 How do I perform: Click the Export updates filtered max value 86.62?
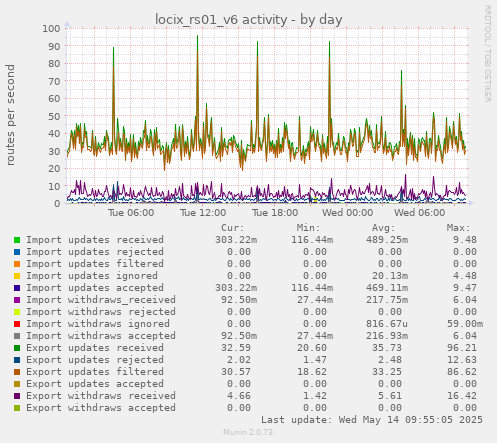(x=462, y=372)
